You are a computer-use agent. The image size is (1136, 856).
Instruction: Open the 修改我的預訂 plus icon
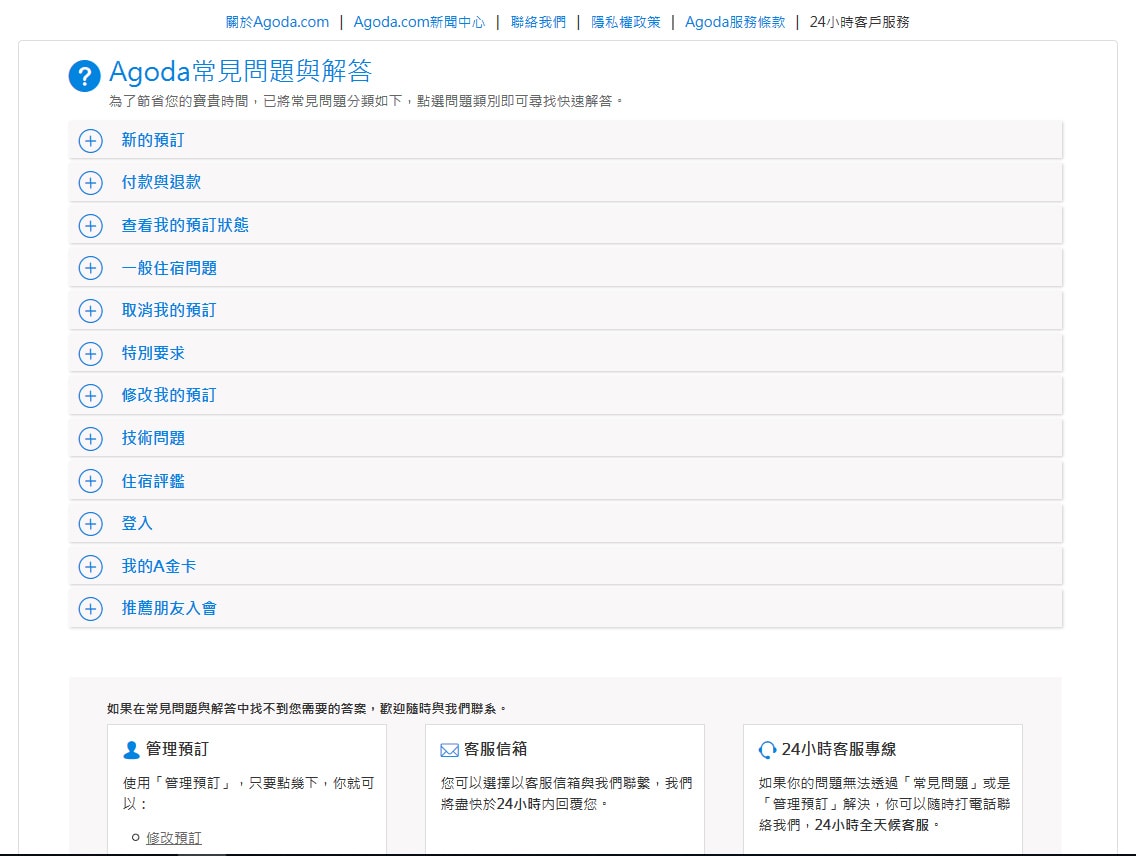pyautogui.click(x=91, y=395)
